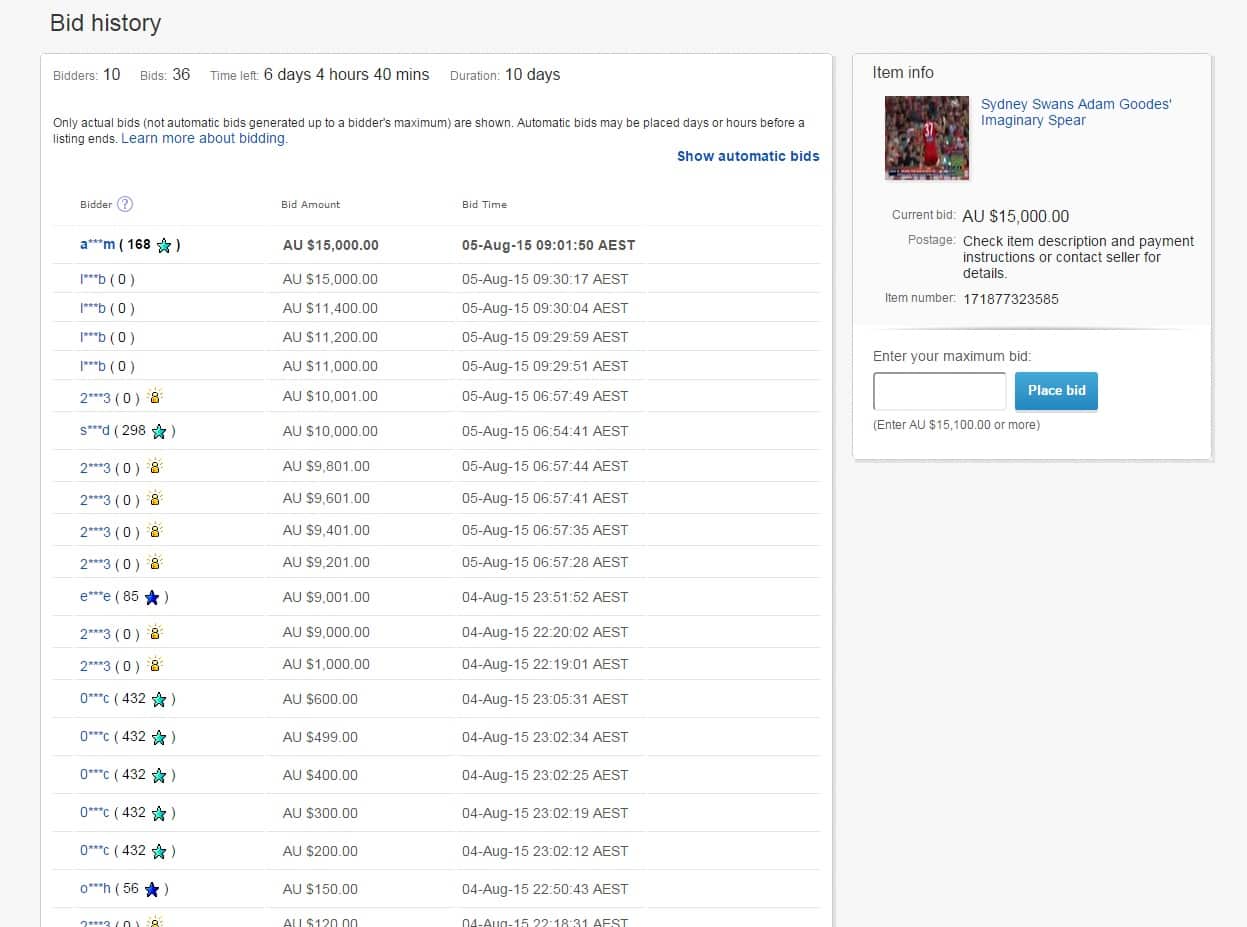Viewport: 1247px width, 927px height.
Task: Show automatic bids
Action: click(748, 156)
